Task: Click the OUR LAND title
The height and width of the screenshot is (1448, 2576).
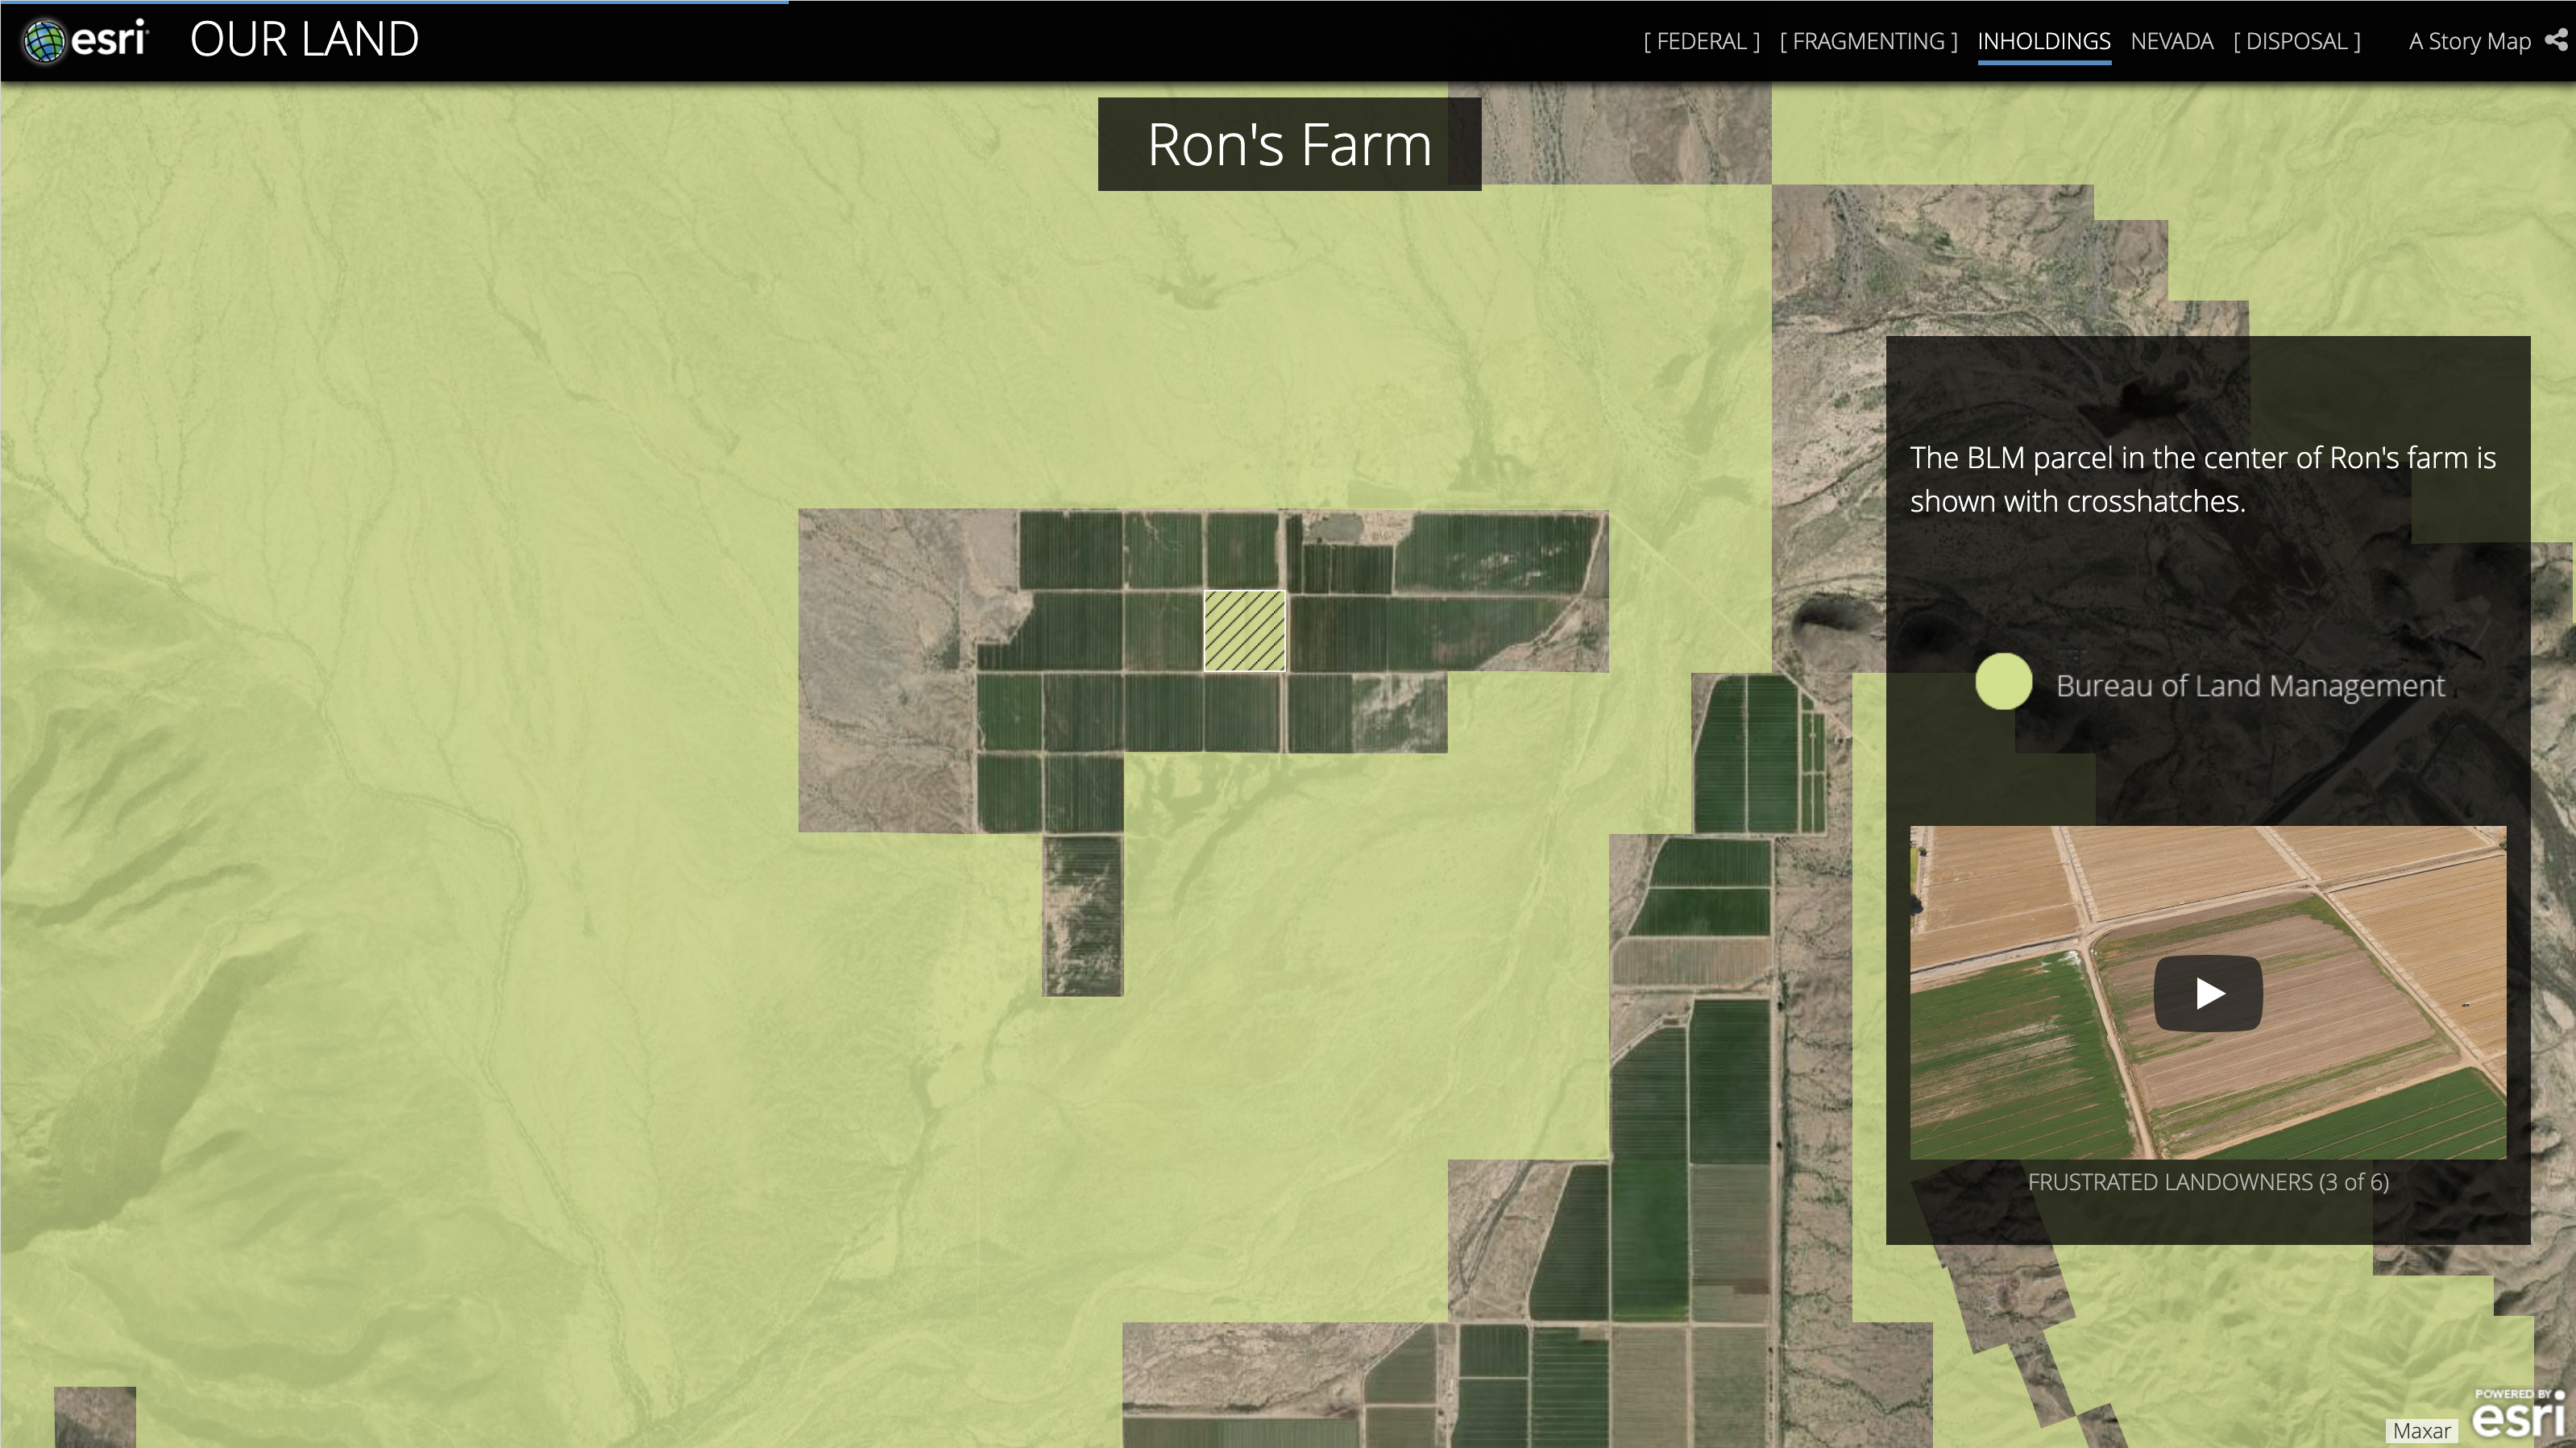Action: [x=304, y=40]
